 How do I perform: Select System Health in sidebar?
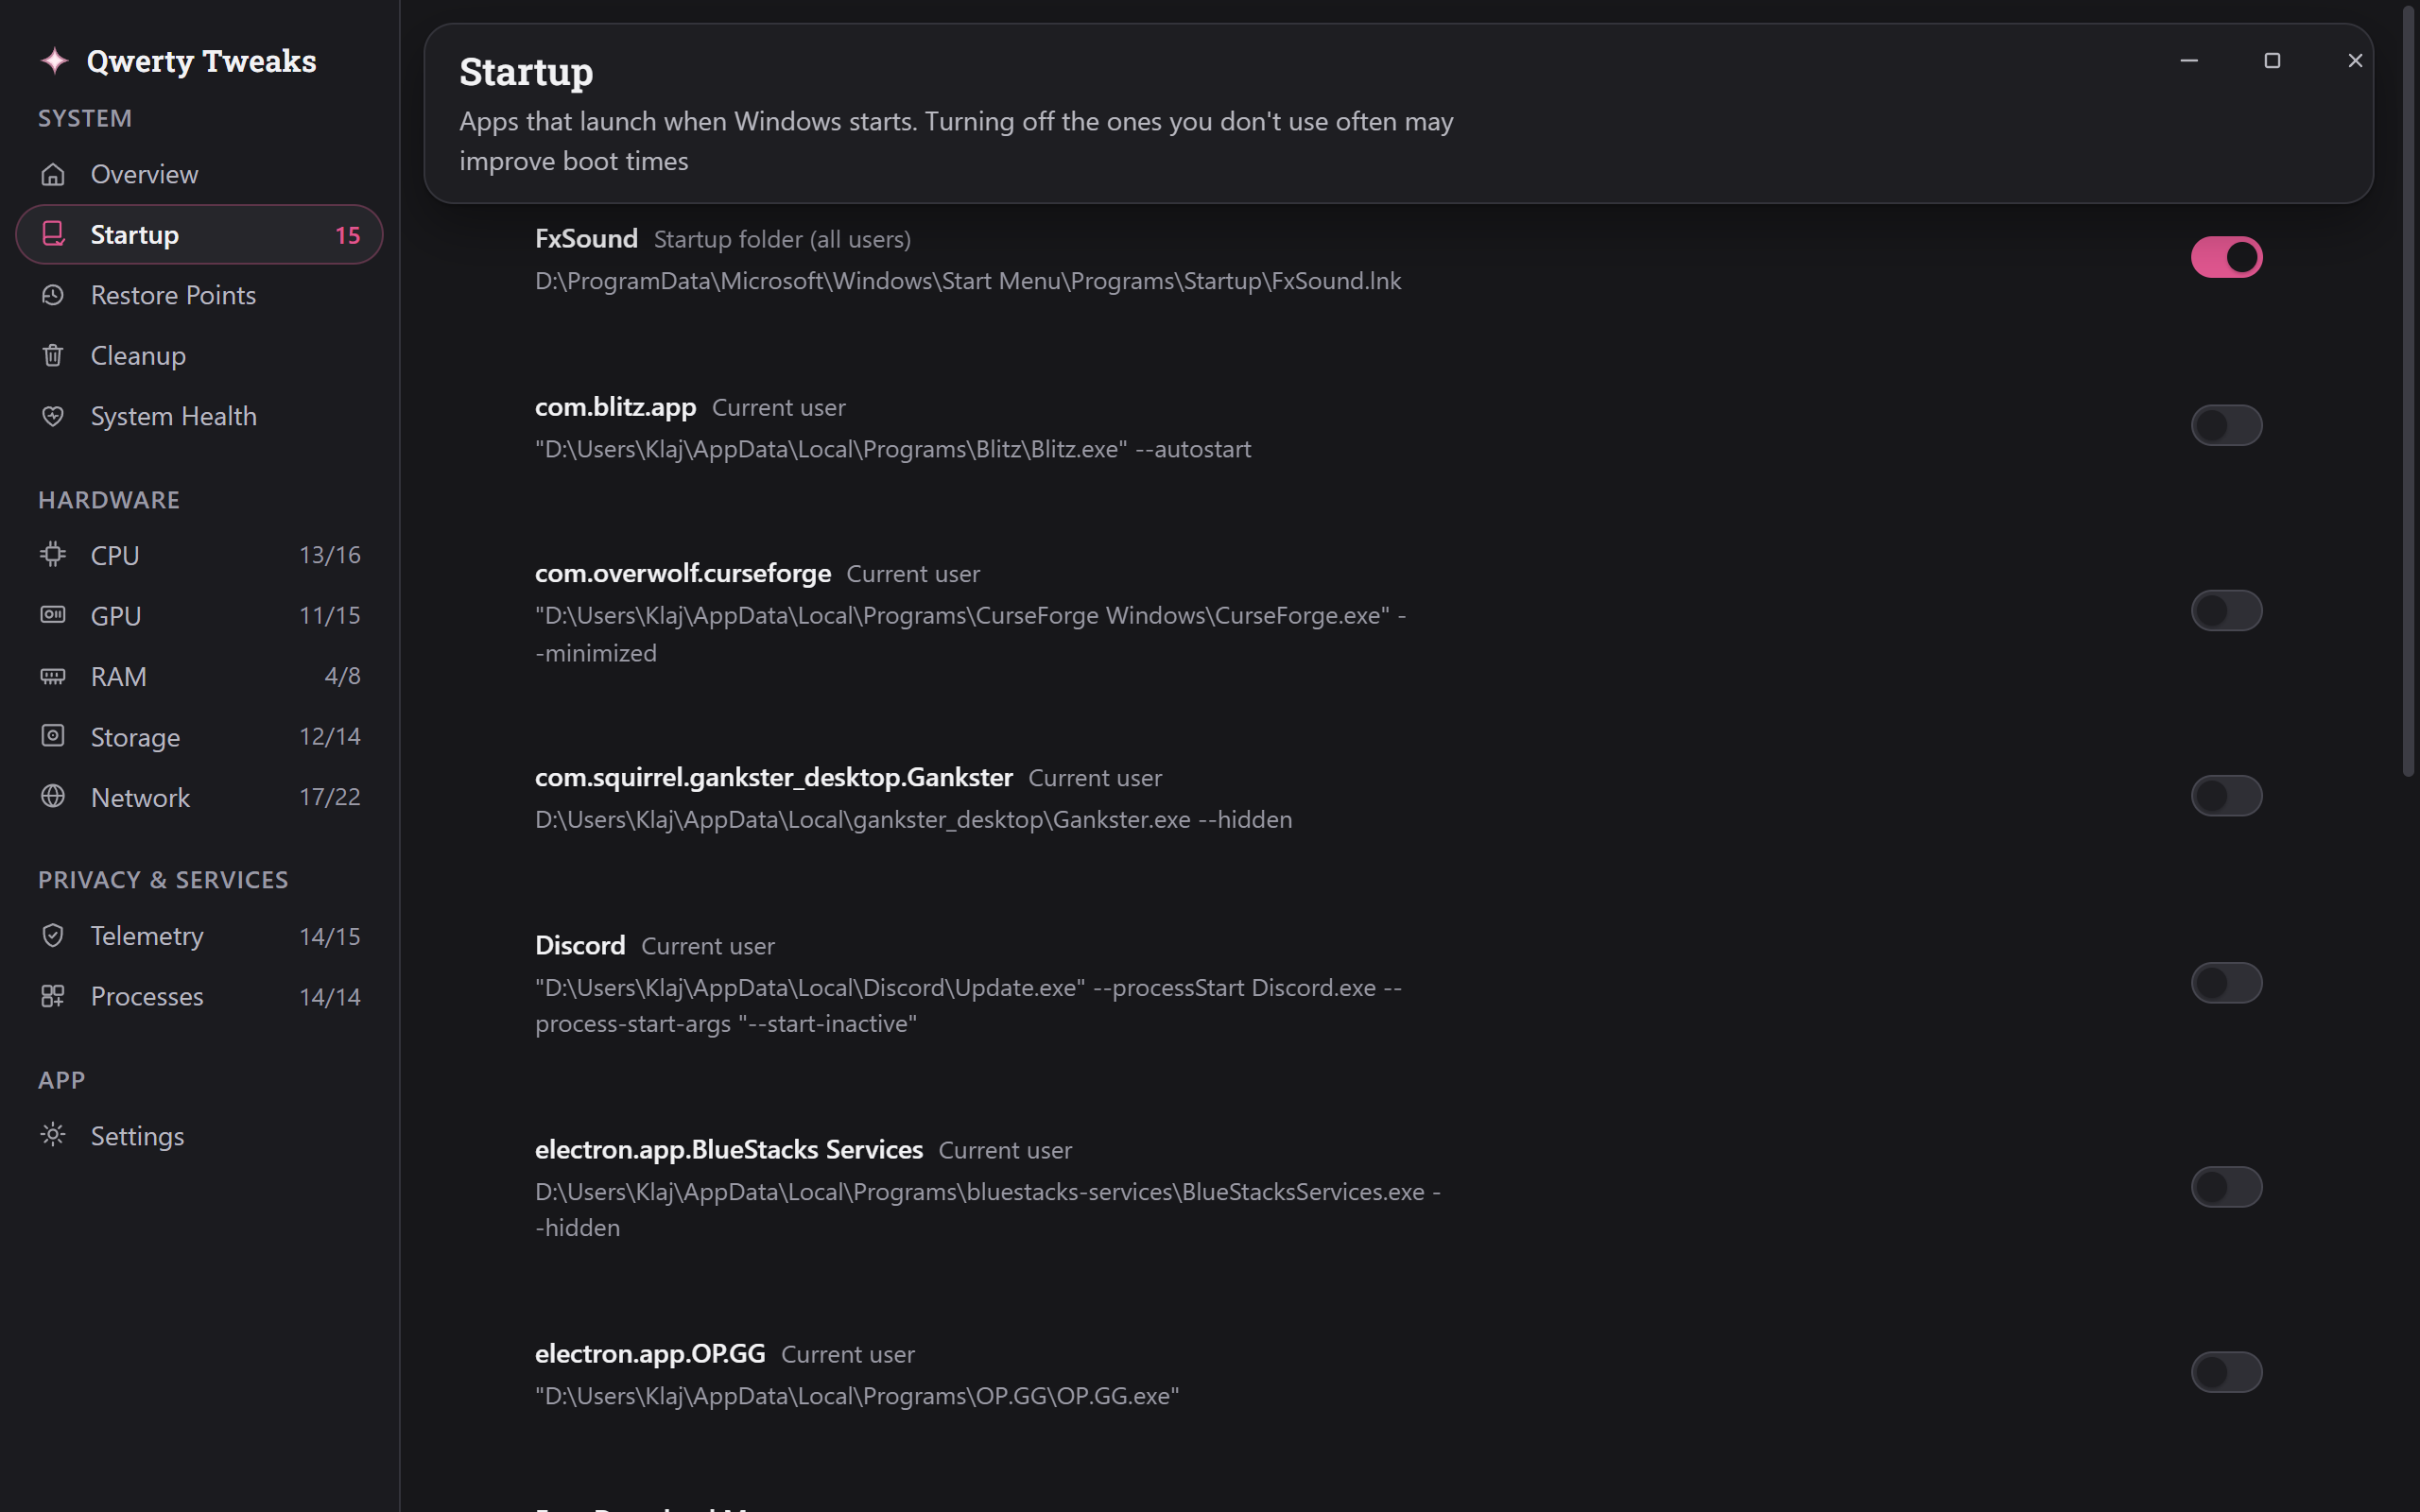[x=199, y=416]
